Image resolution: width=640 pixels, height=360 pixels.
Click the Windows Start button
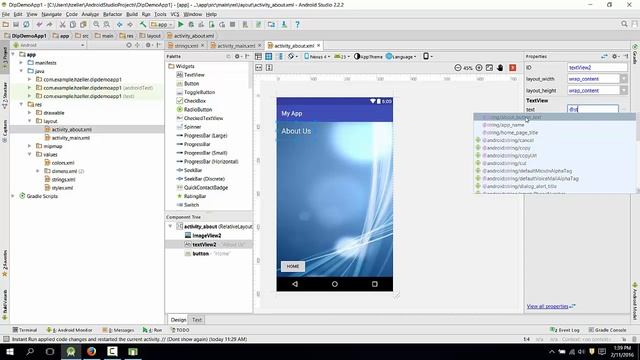[10, 351]
